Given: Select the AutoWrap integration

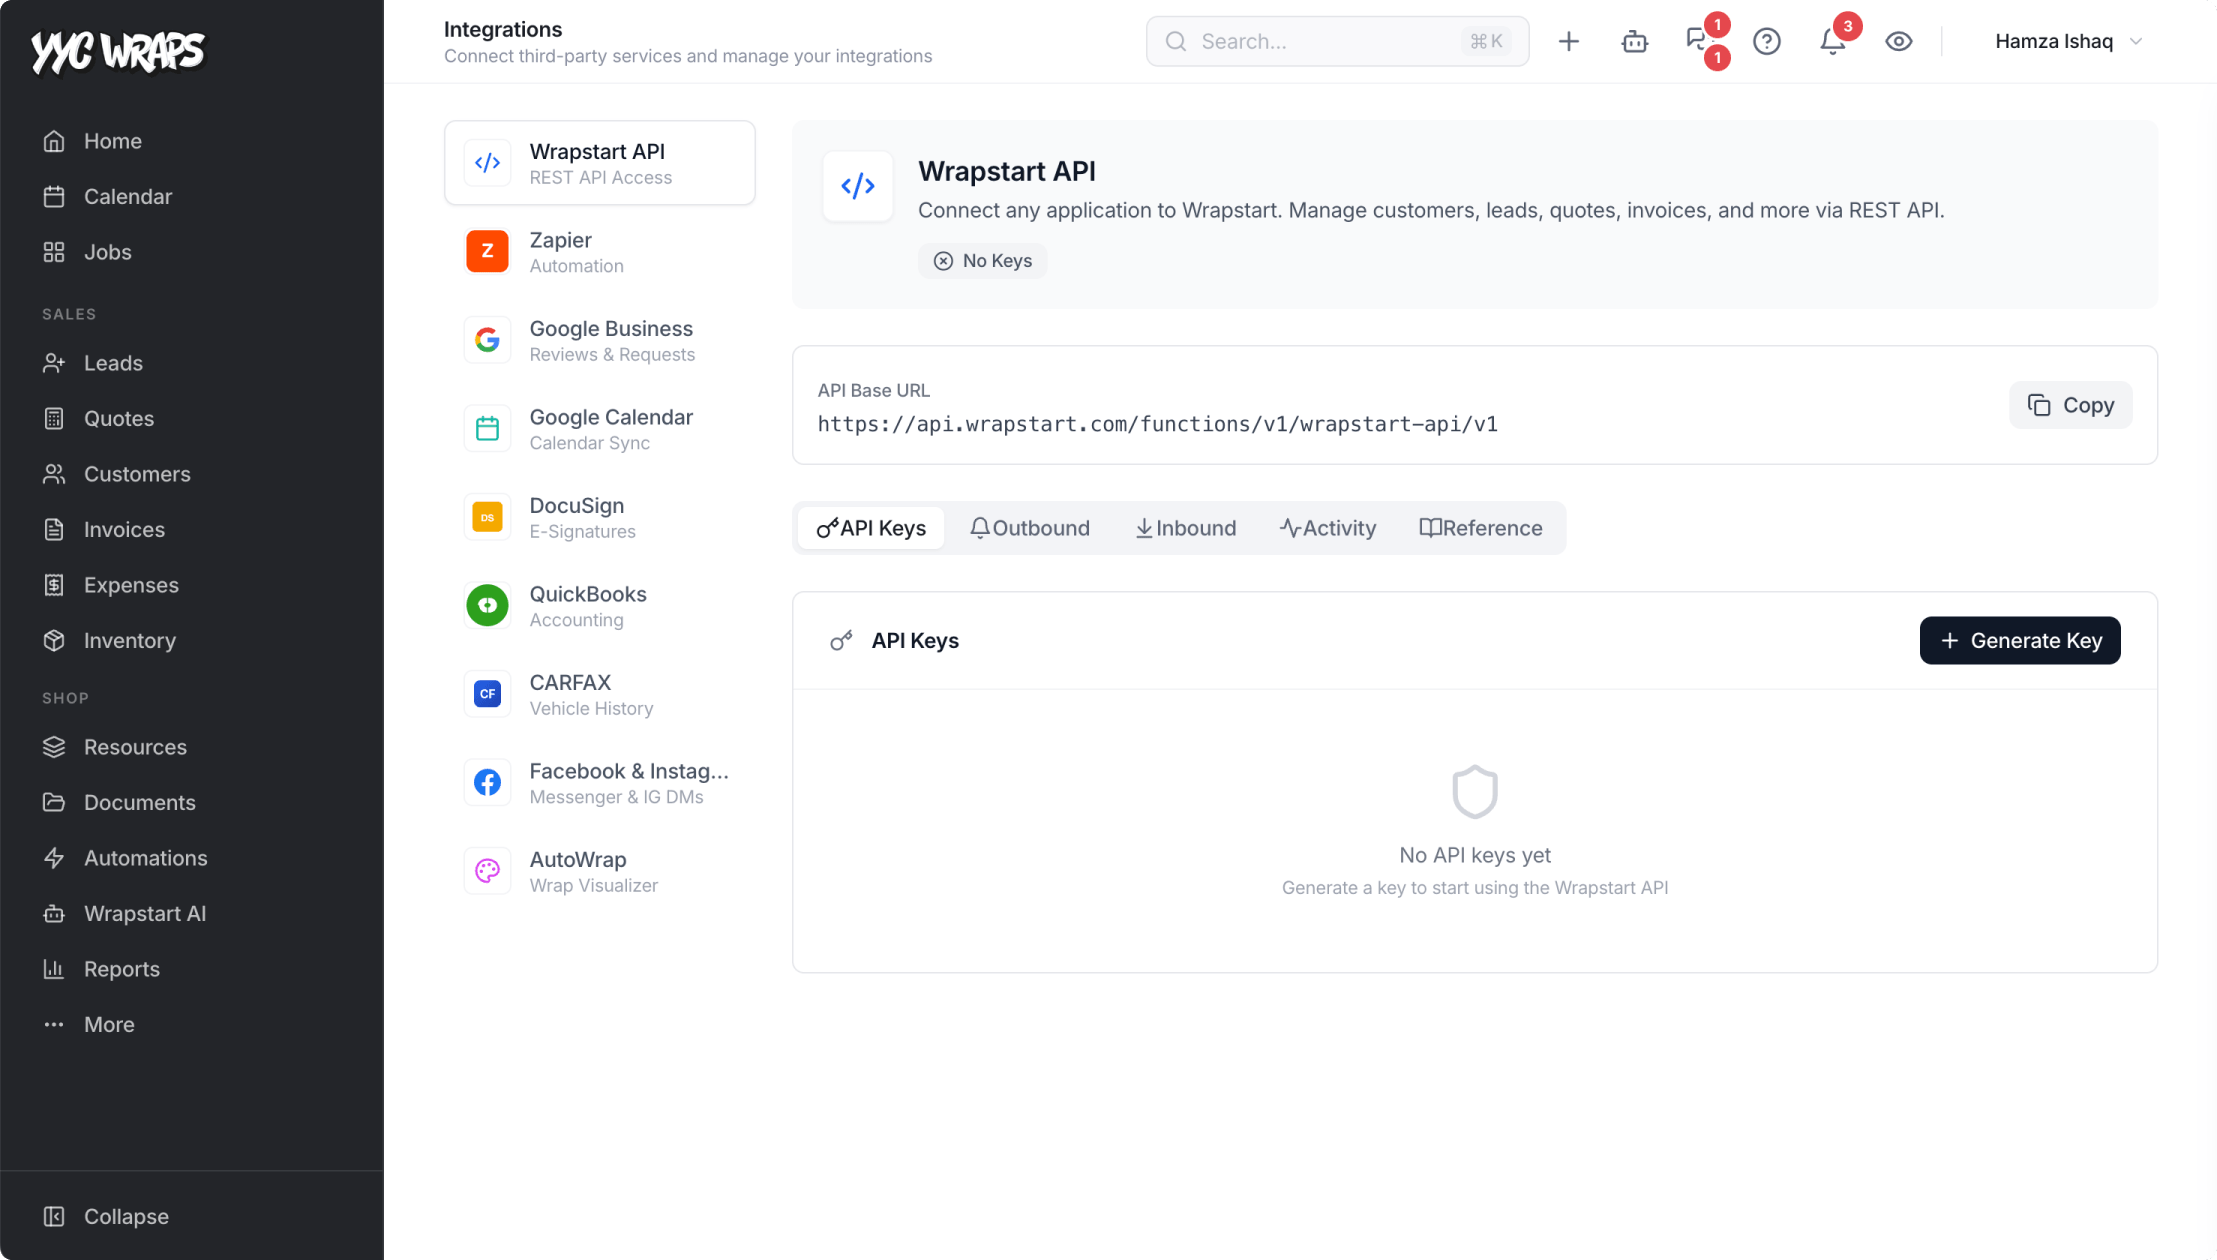Looking at the screenshot, I should pos(600,871).
